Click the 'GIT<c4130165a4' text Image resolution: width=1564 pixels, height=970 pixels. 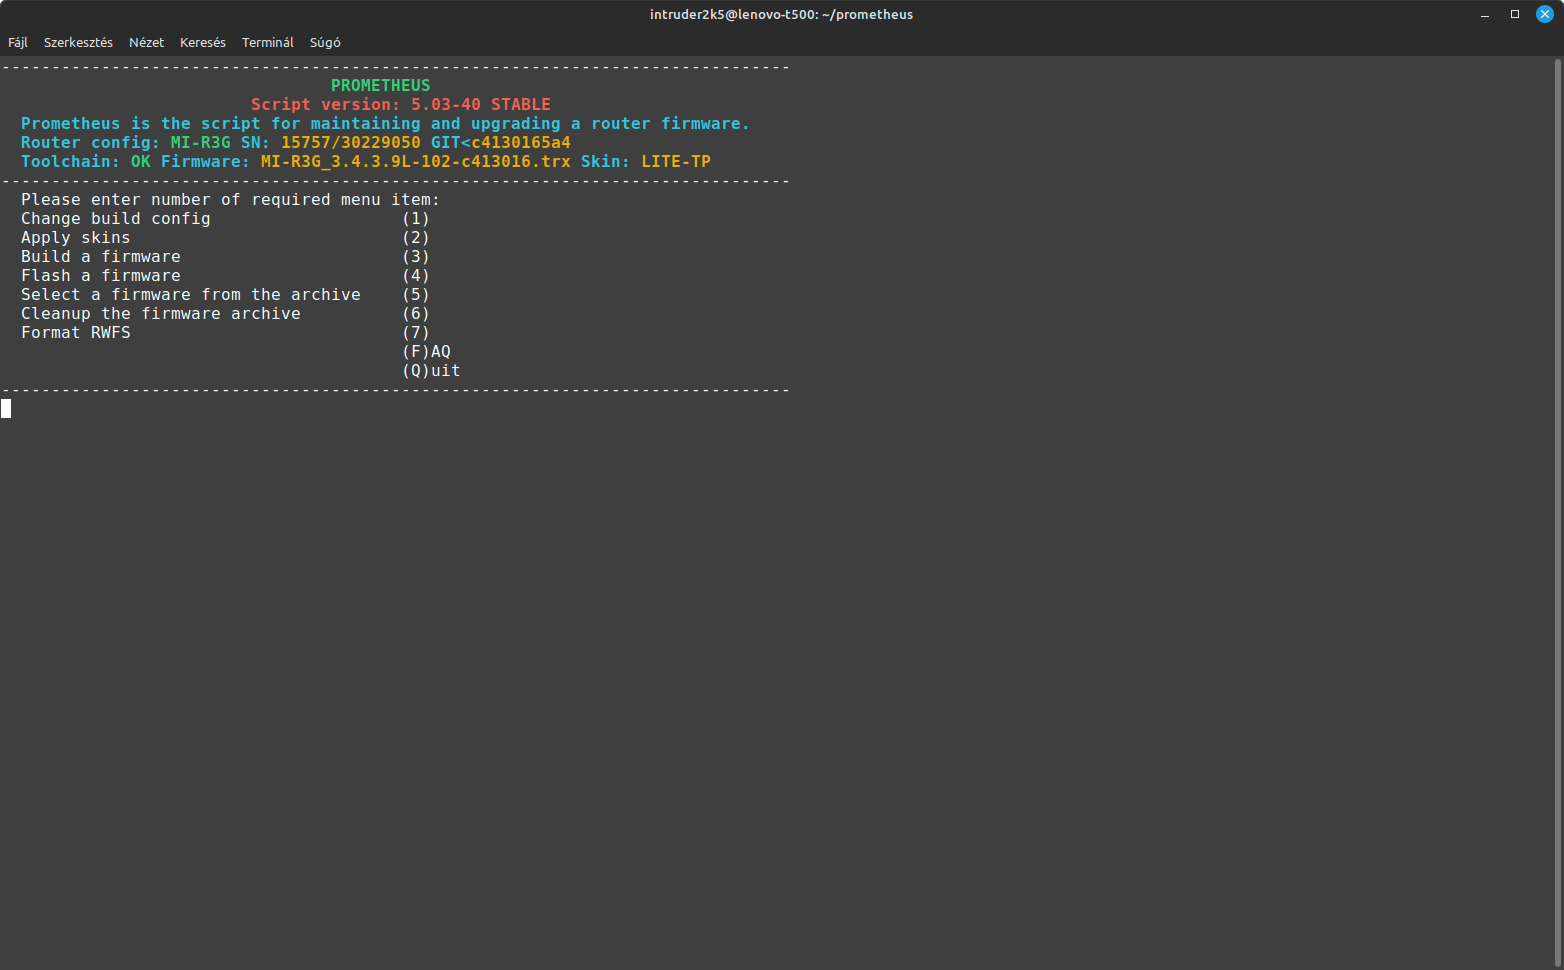[501, 143]
